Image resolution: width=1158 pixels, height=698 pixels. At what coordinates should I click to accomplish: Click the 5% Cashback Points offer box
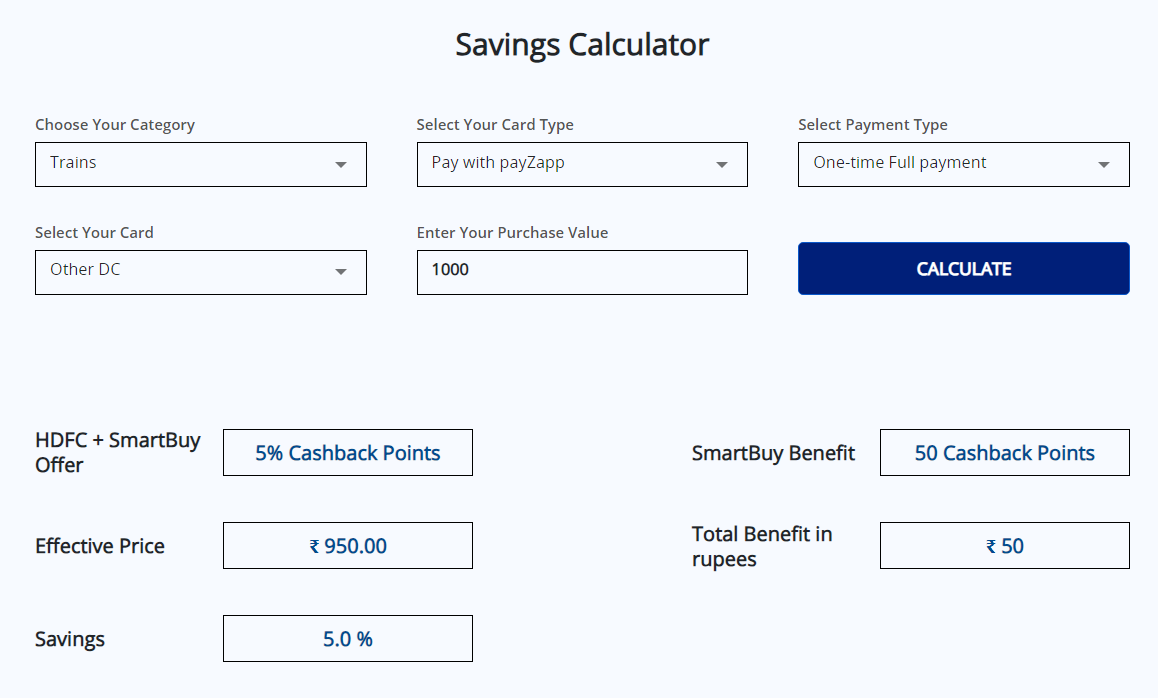[x=348, y=453]
